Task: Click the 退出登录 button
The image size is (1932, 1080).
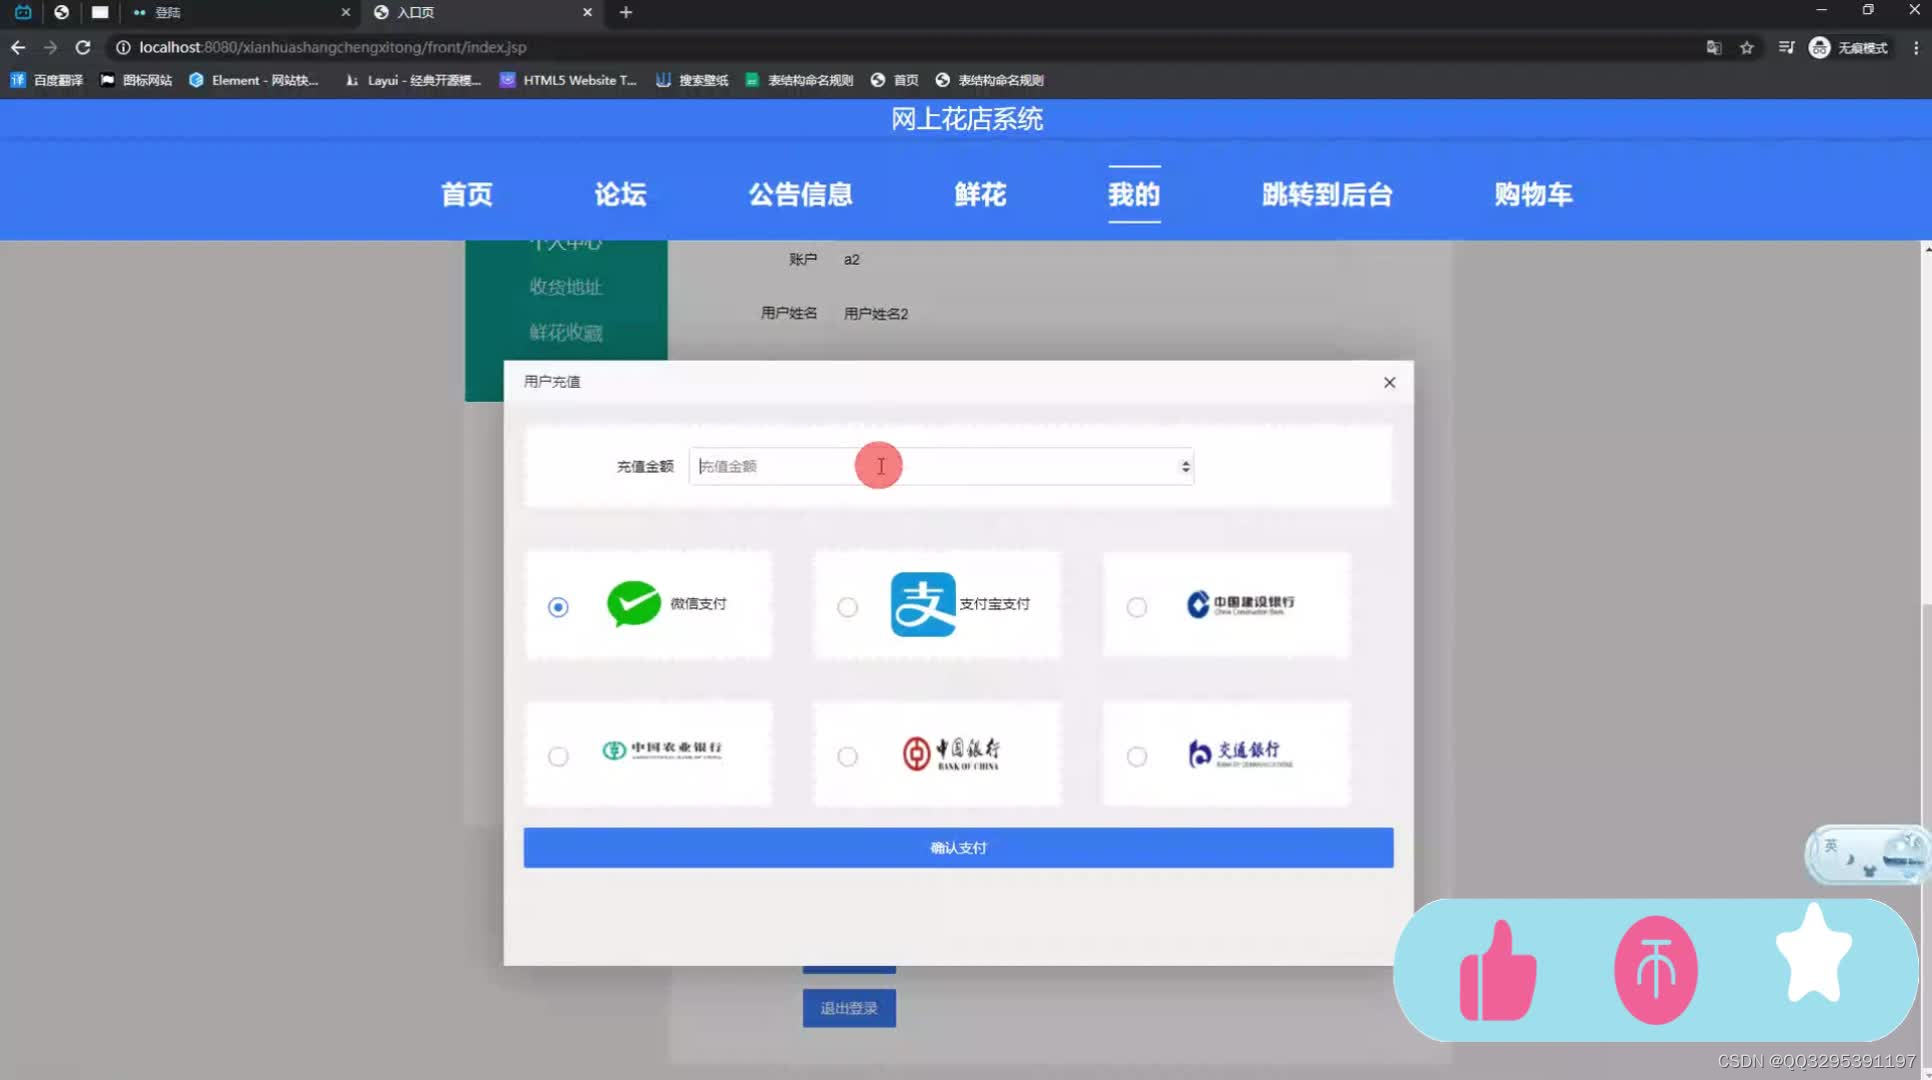Action: (849, 1008)
